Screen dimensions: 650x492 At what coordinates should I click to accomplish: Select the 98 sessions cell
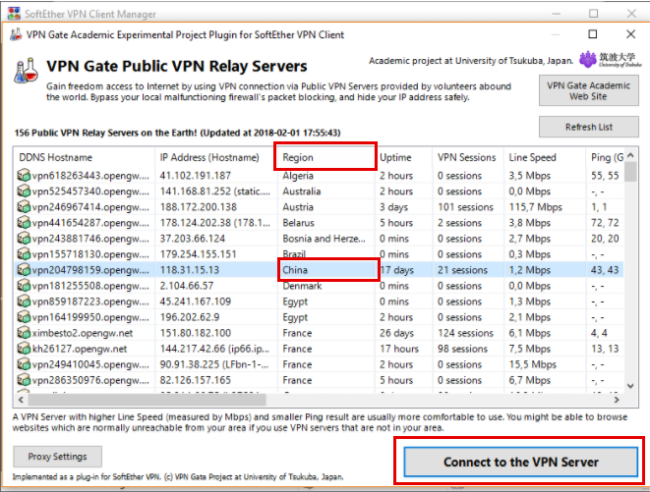point(463,349)
